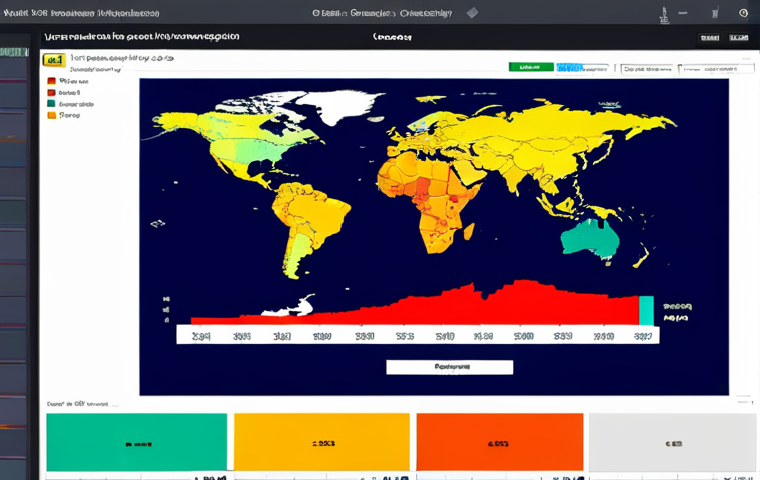
Task: Click the first outlined field left of the last field
Action: pos(647,69)
